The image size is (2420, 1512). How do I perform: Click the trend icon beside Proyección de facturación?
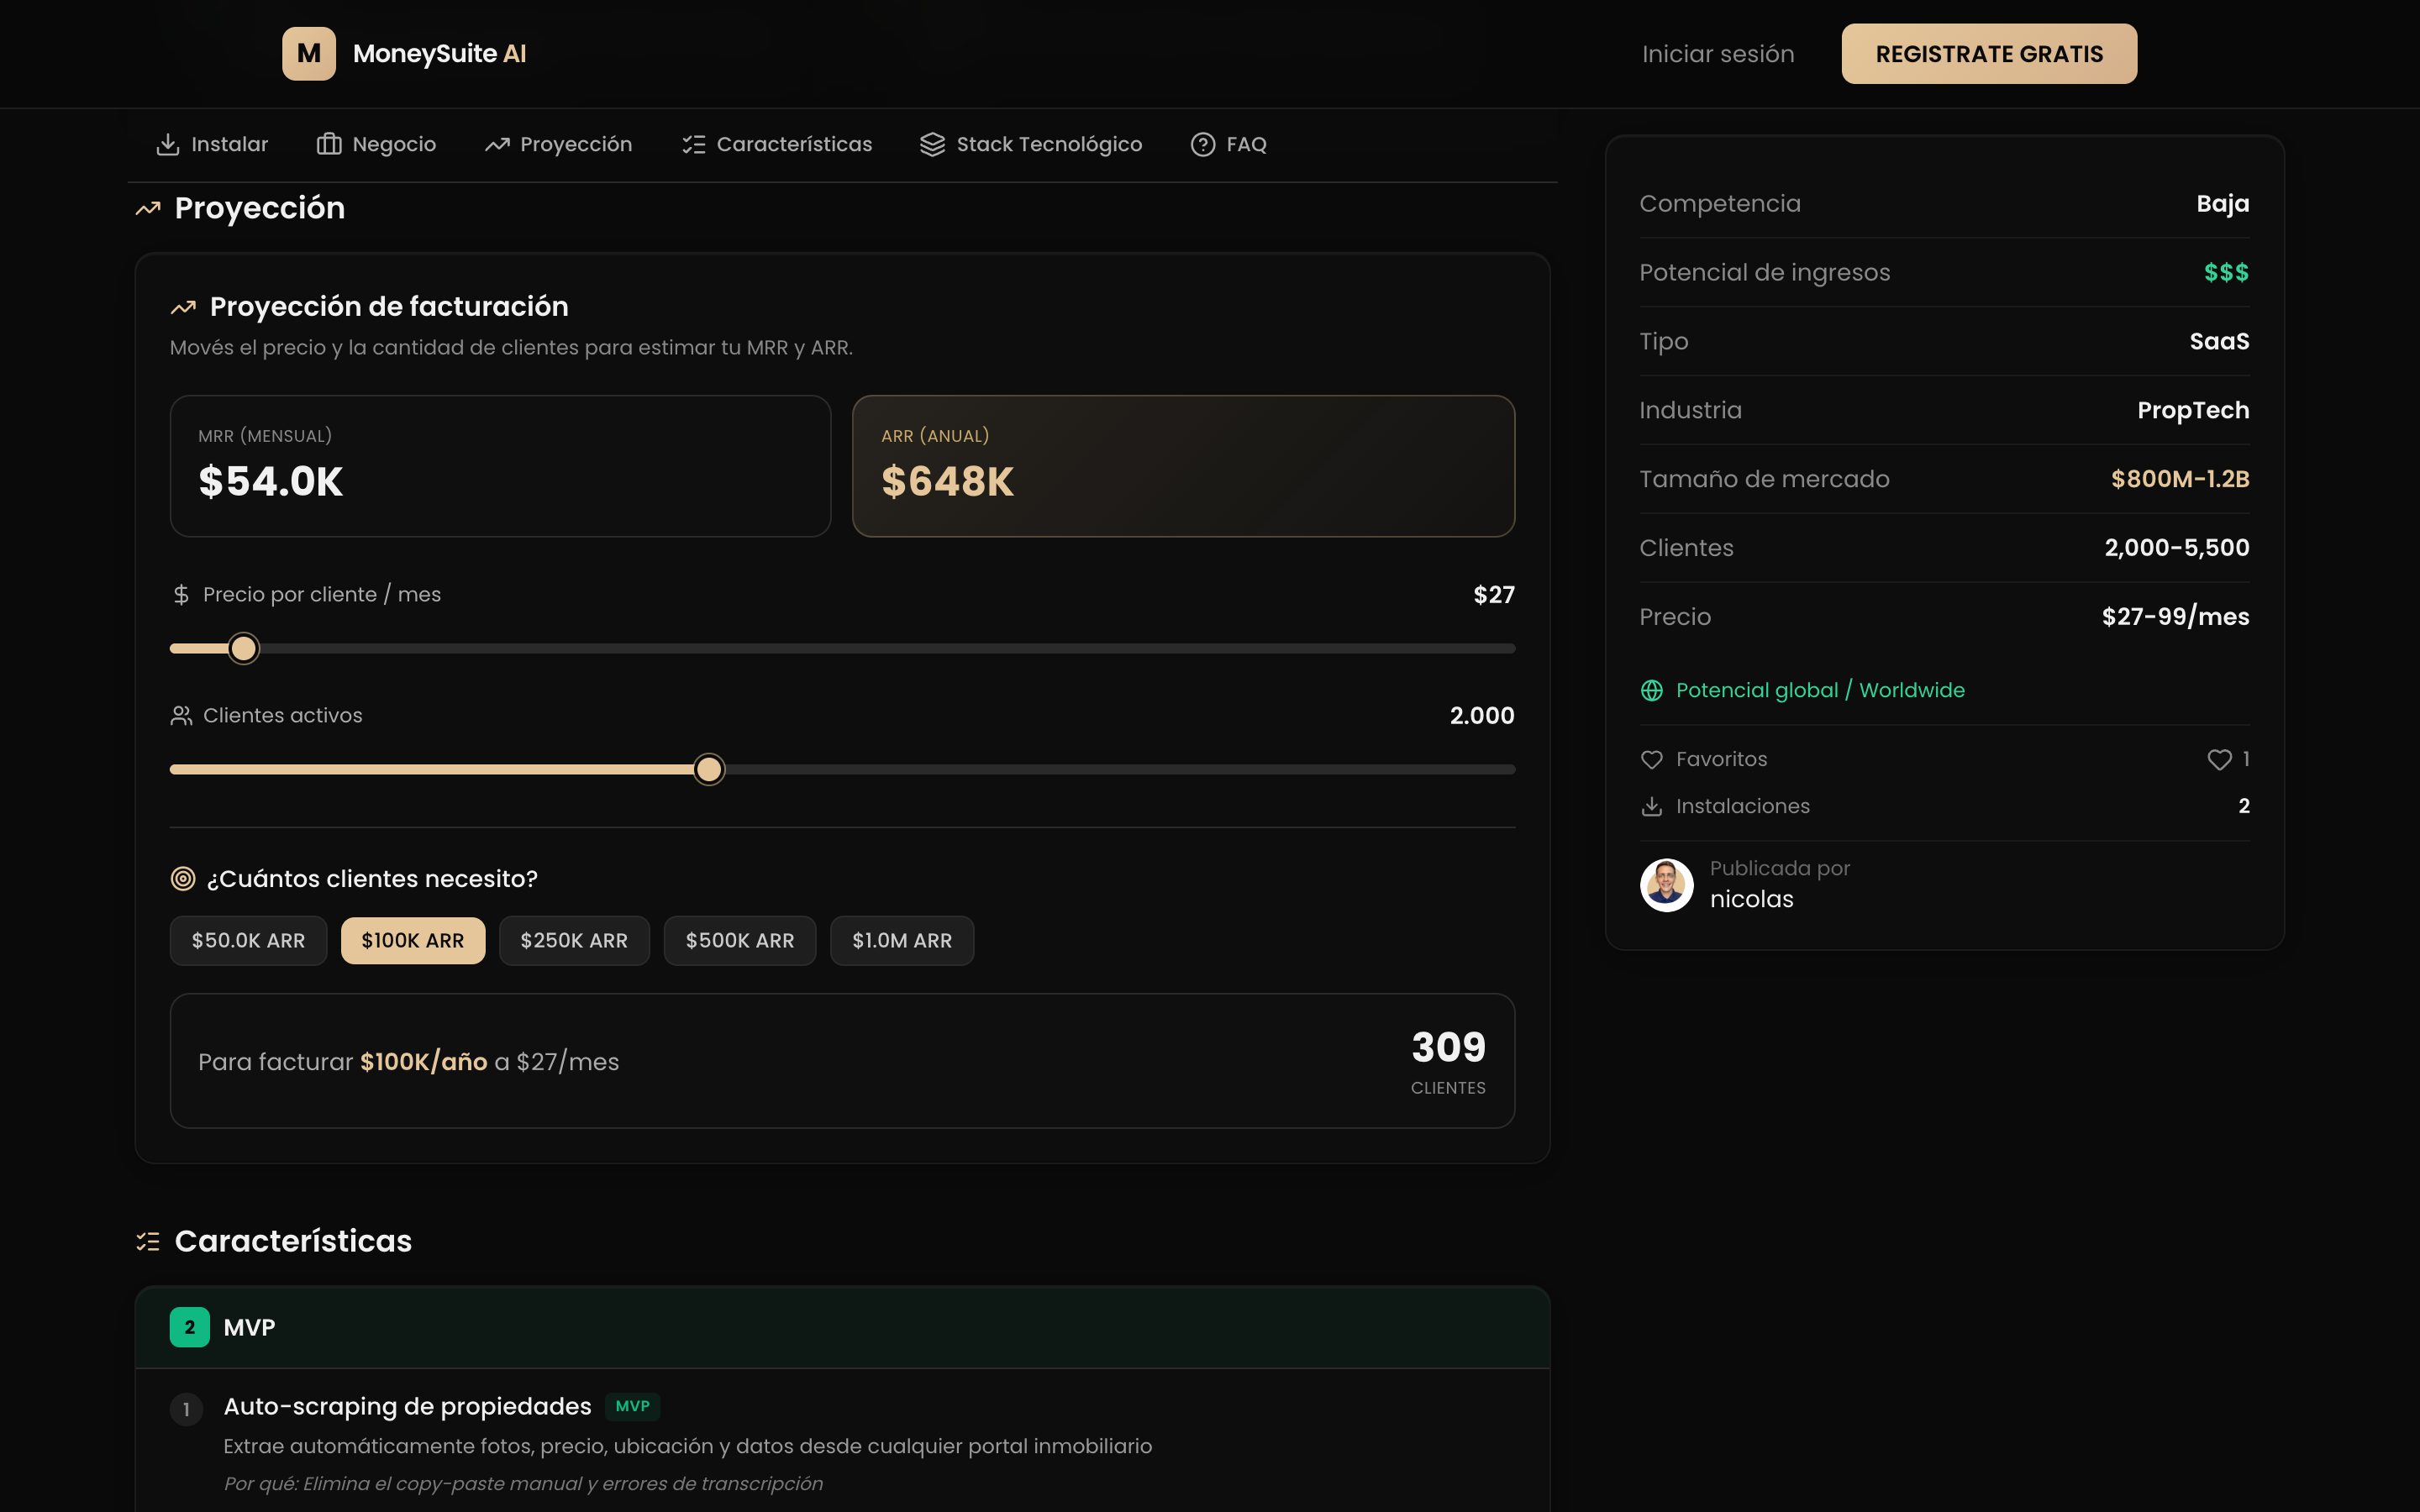(183, 308)
